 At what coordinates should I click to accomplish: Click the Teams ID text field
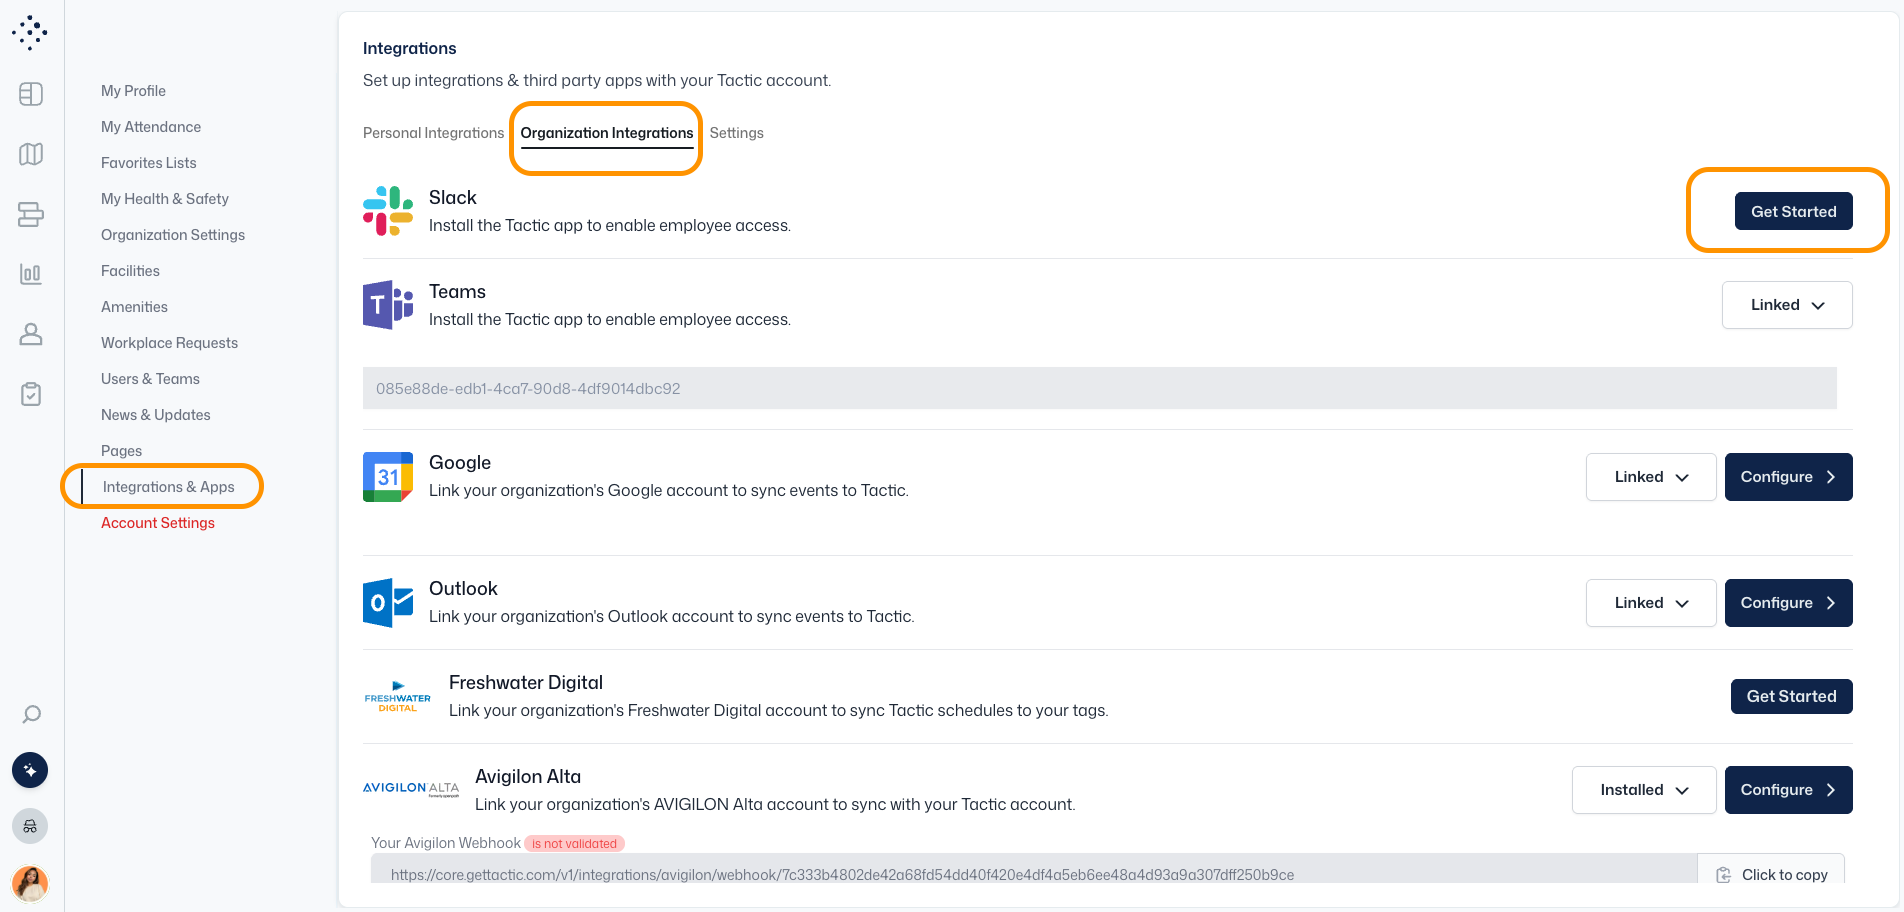1099,388
